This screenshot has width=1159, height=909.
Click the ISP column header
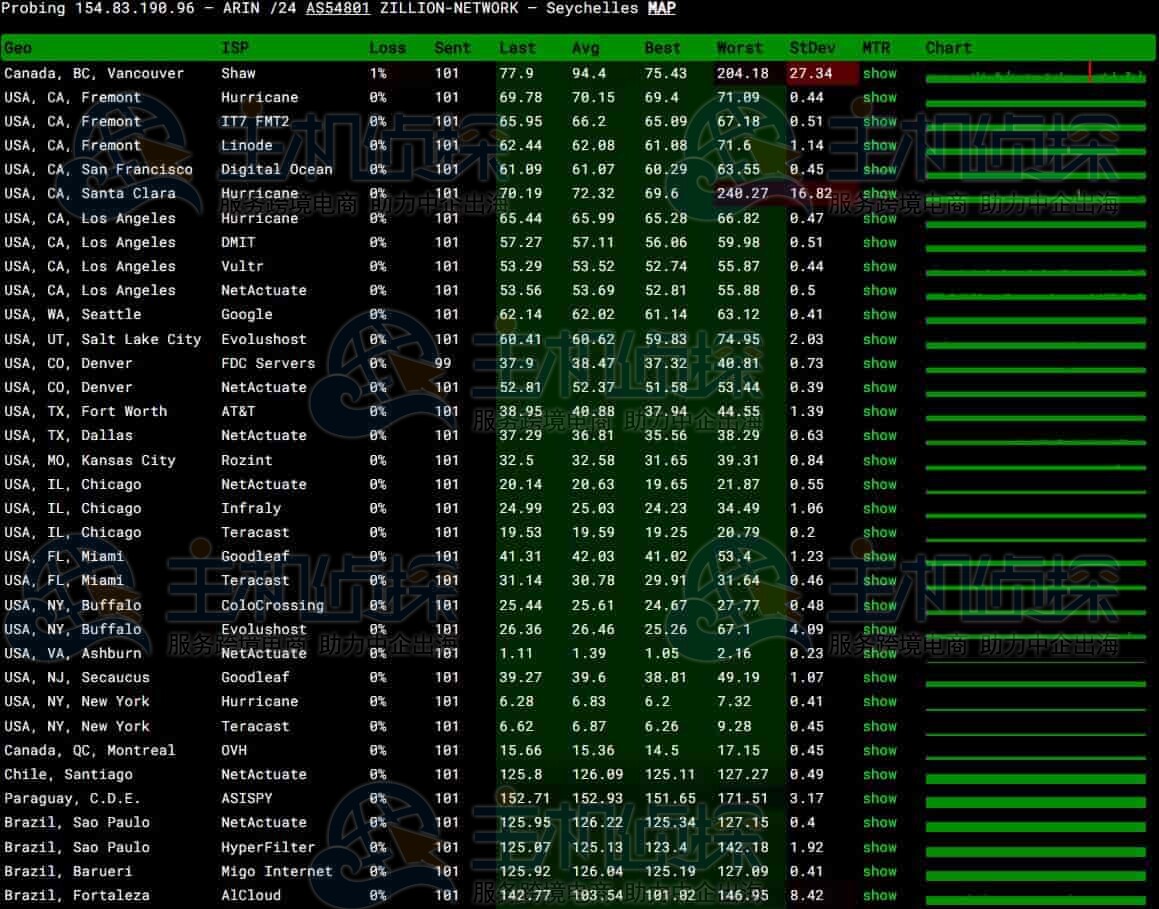point(235,48)
